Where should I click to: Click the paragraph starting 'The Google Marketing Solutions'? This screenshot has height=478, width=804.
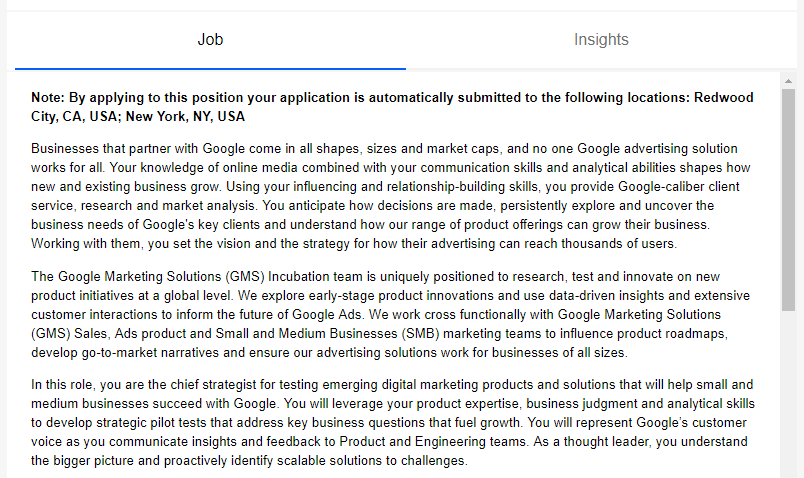[x=390, y=314]
